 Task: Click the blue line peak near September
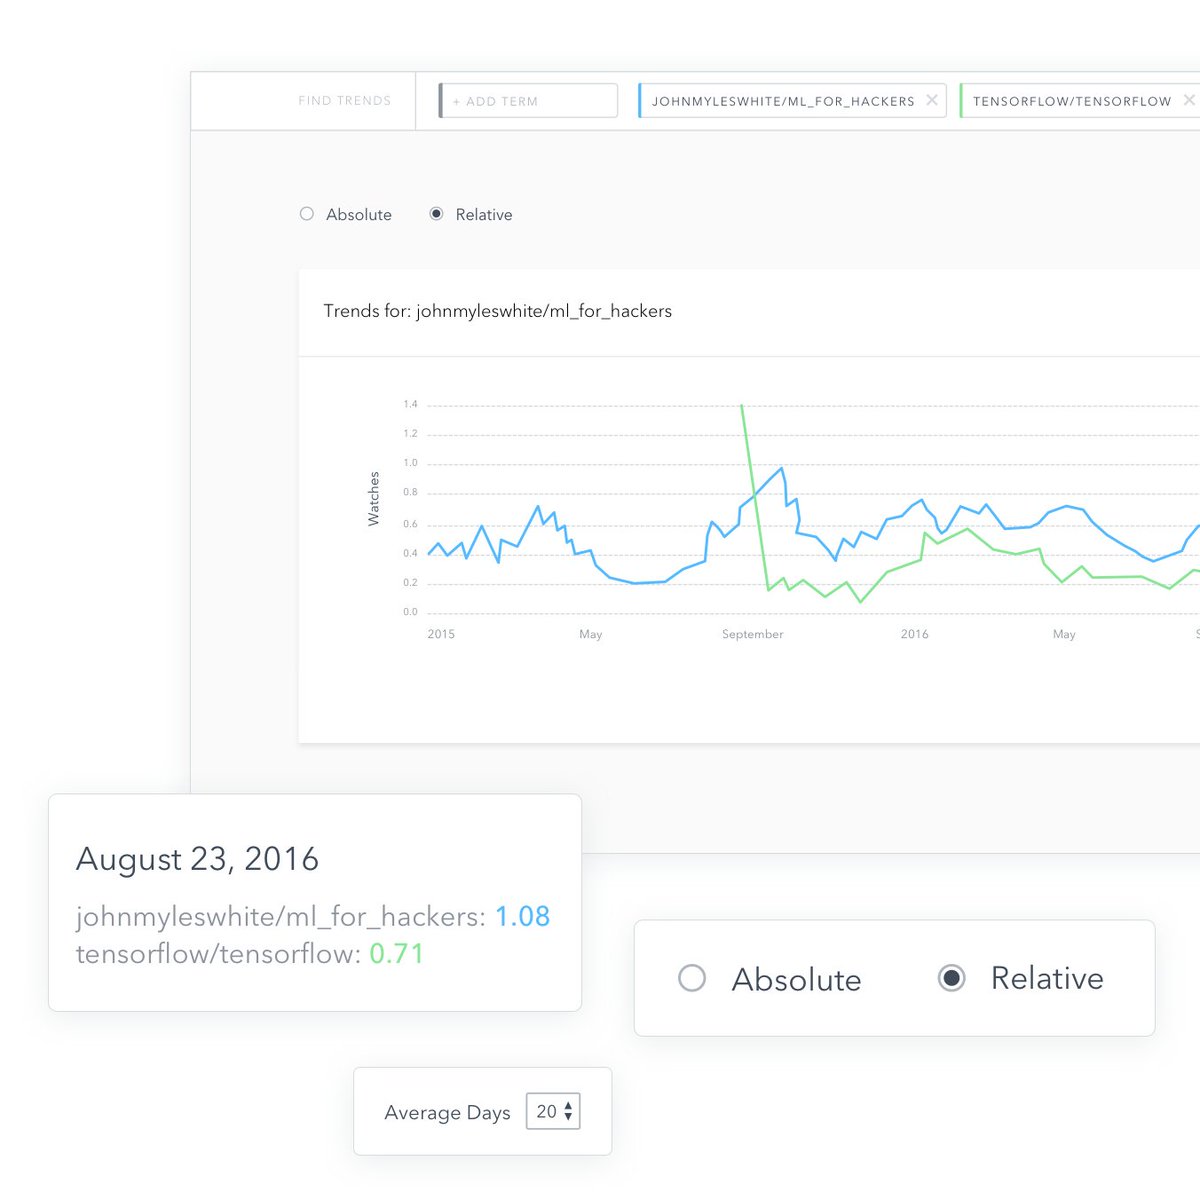pyautogui.click(x=781, y=468)
